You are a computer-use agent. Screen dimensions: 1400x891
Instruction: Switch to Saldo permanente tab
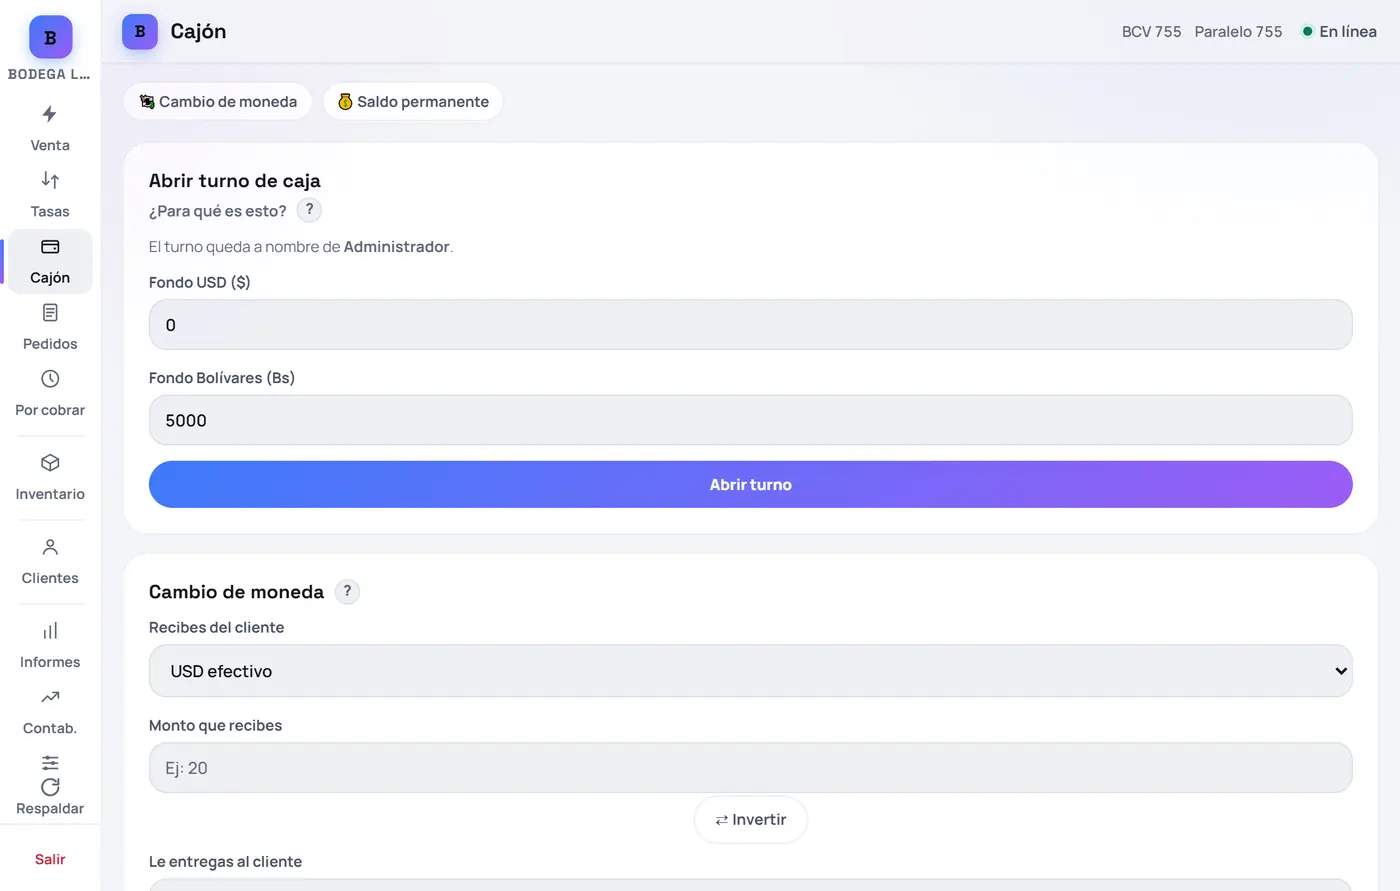tap(413, 102)
